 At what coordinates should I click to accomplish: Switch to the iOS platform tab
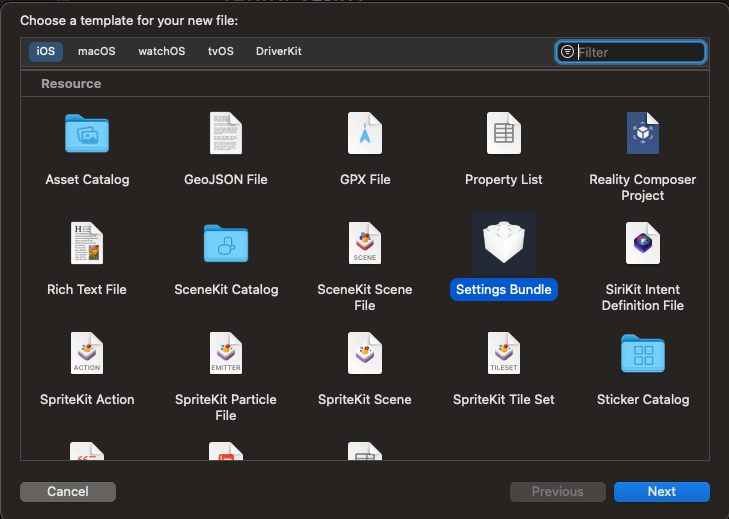(46, 51)
